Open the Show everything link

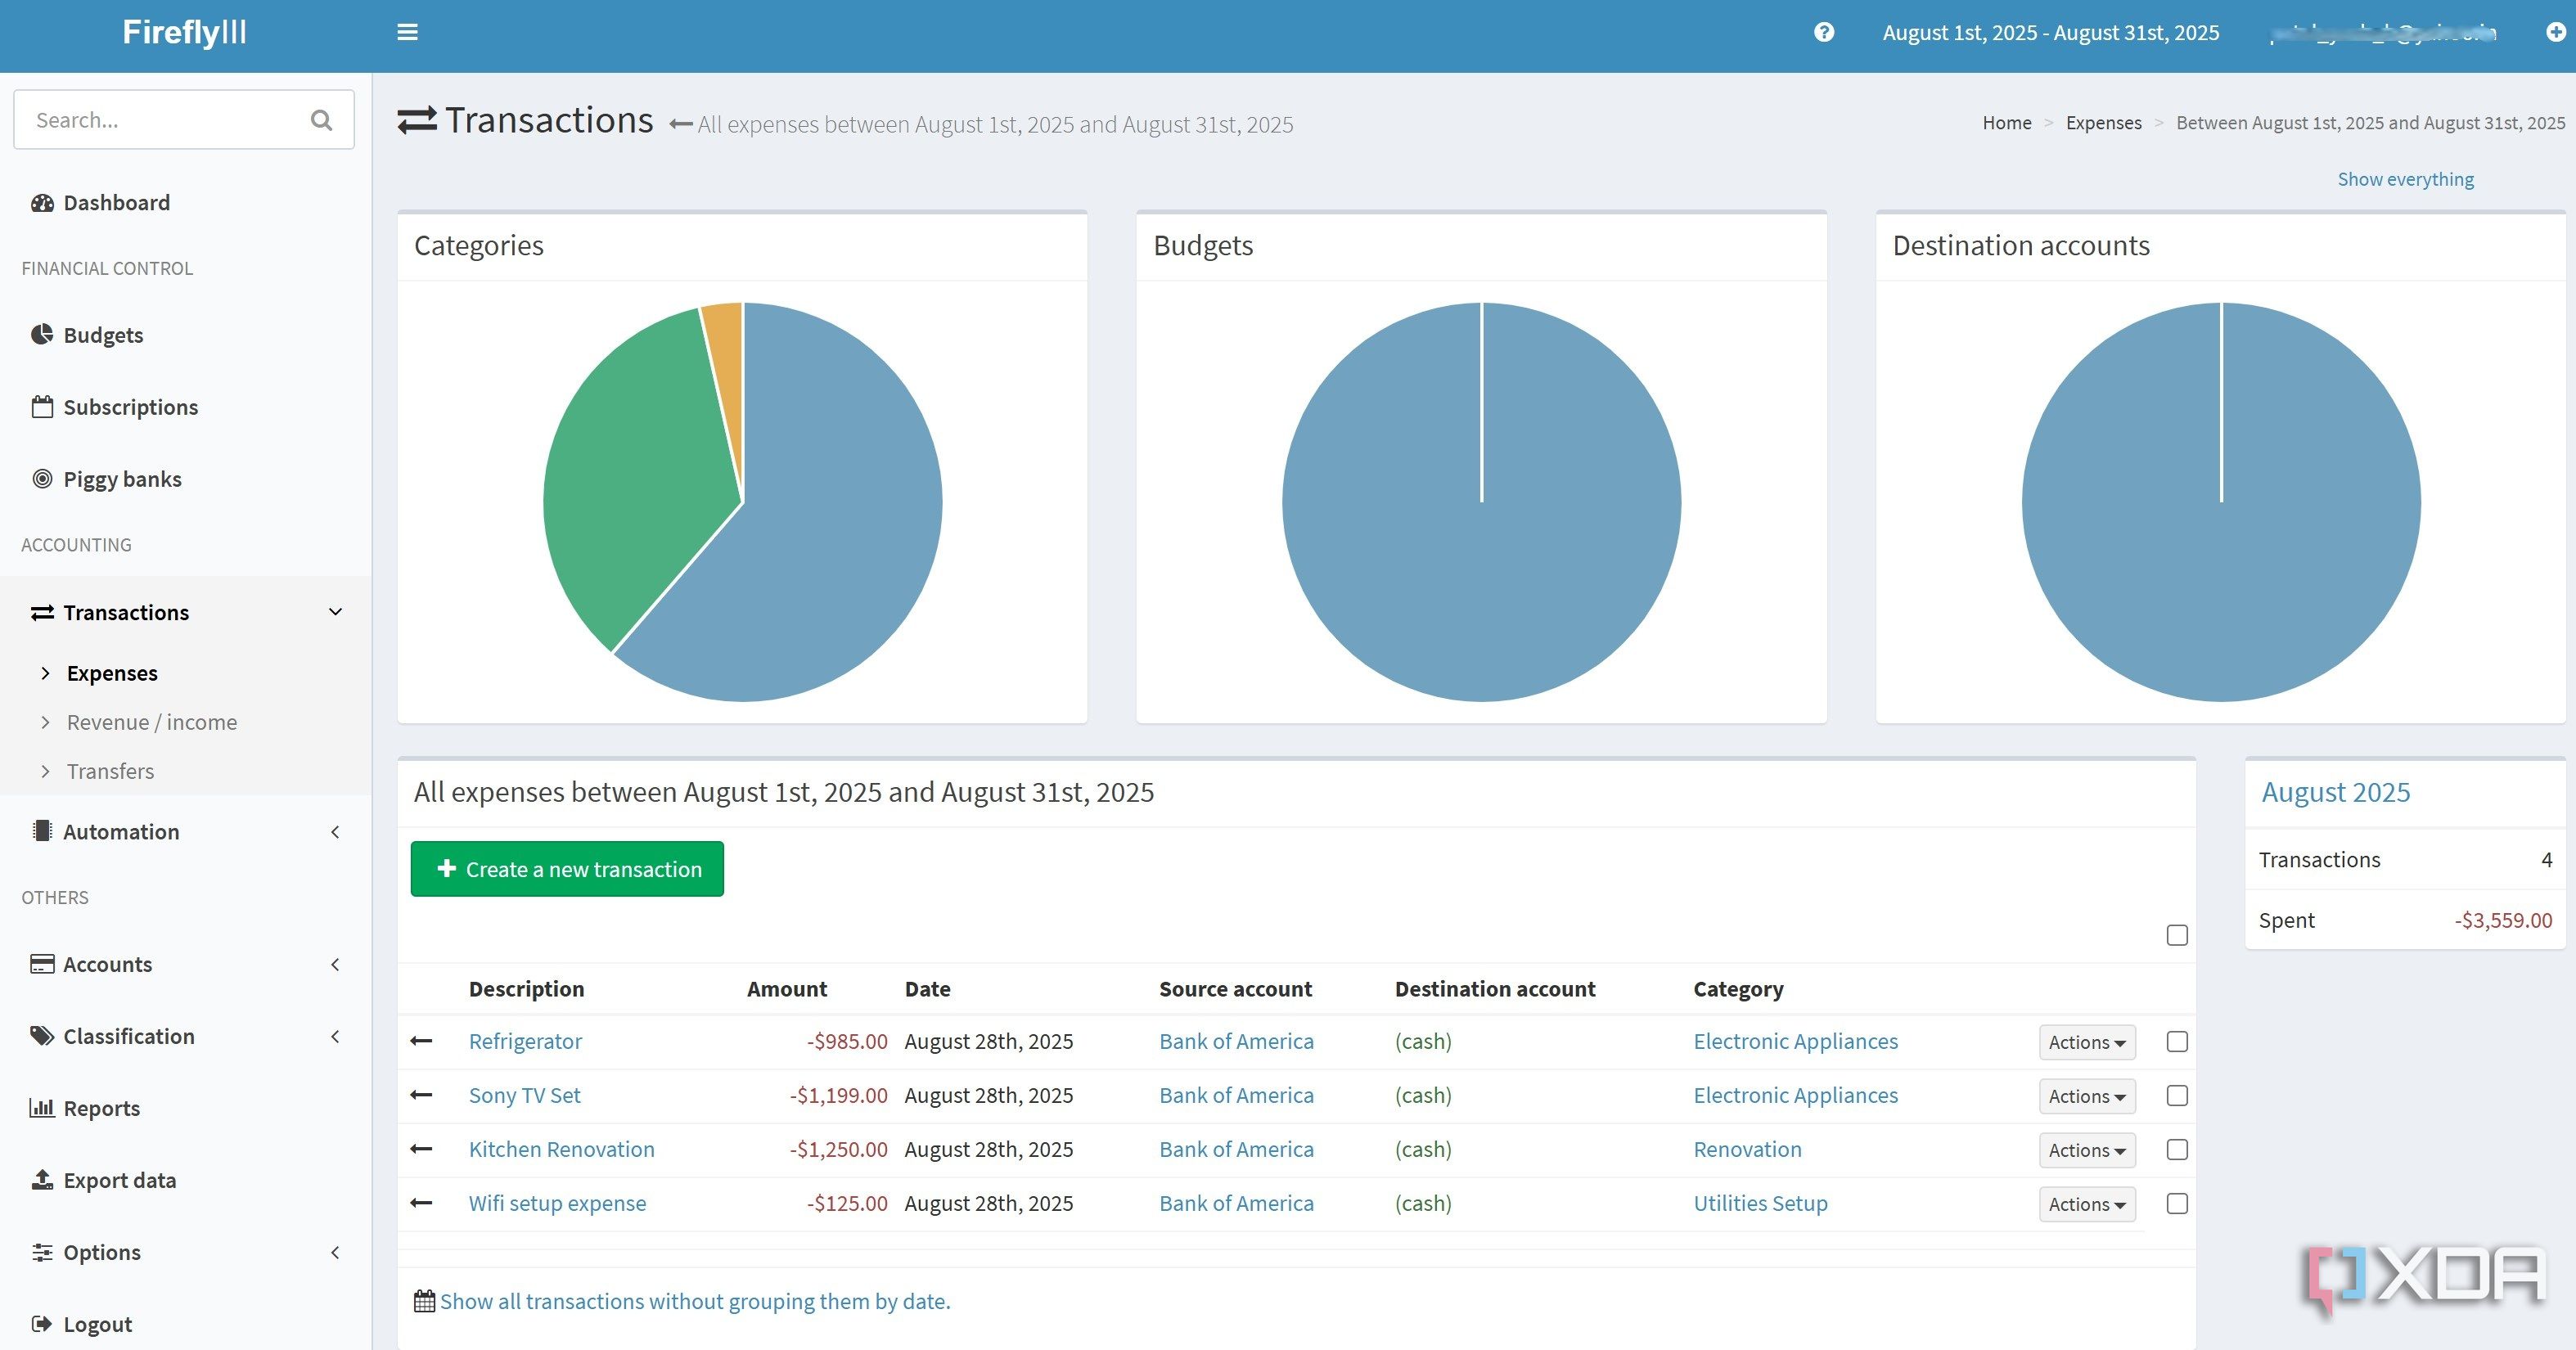[2405, 179]
